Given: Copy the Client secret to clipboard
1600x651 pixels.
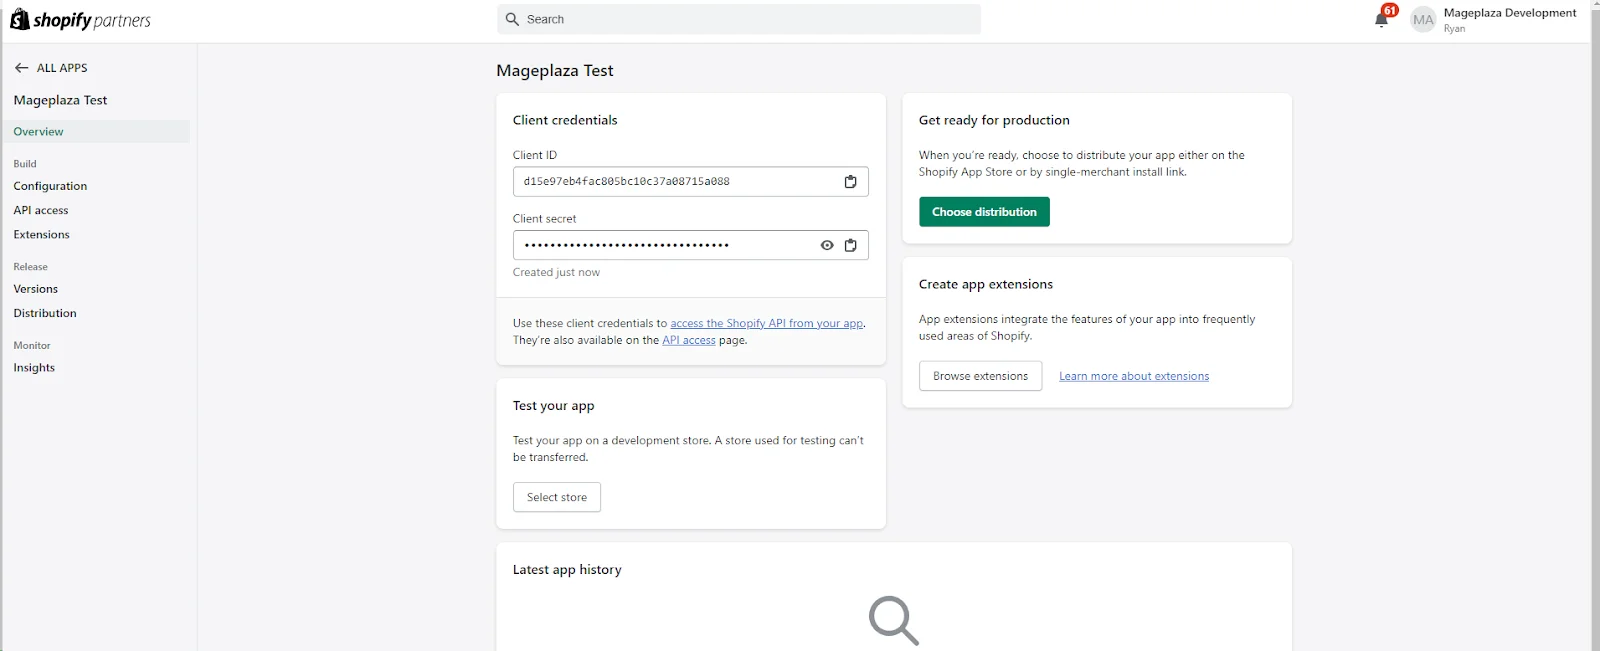Looking at the screenshot, I should tap(850, 245).
